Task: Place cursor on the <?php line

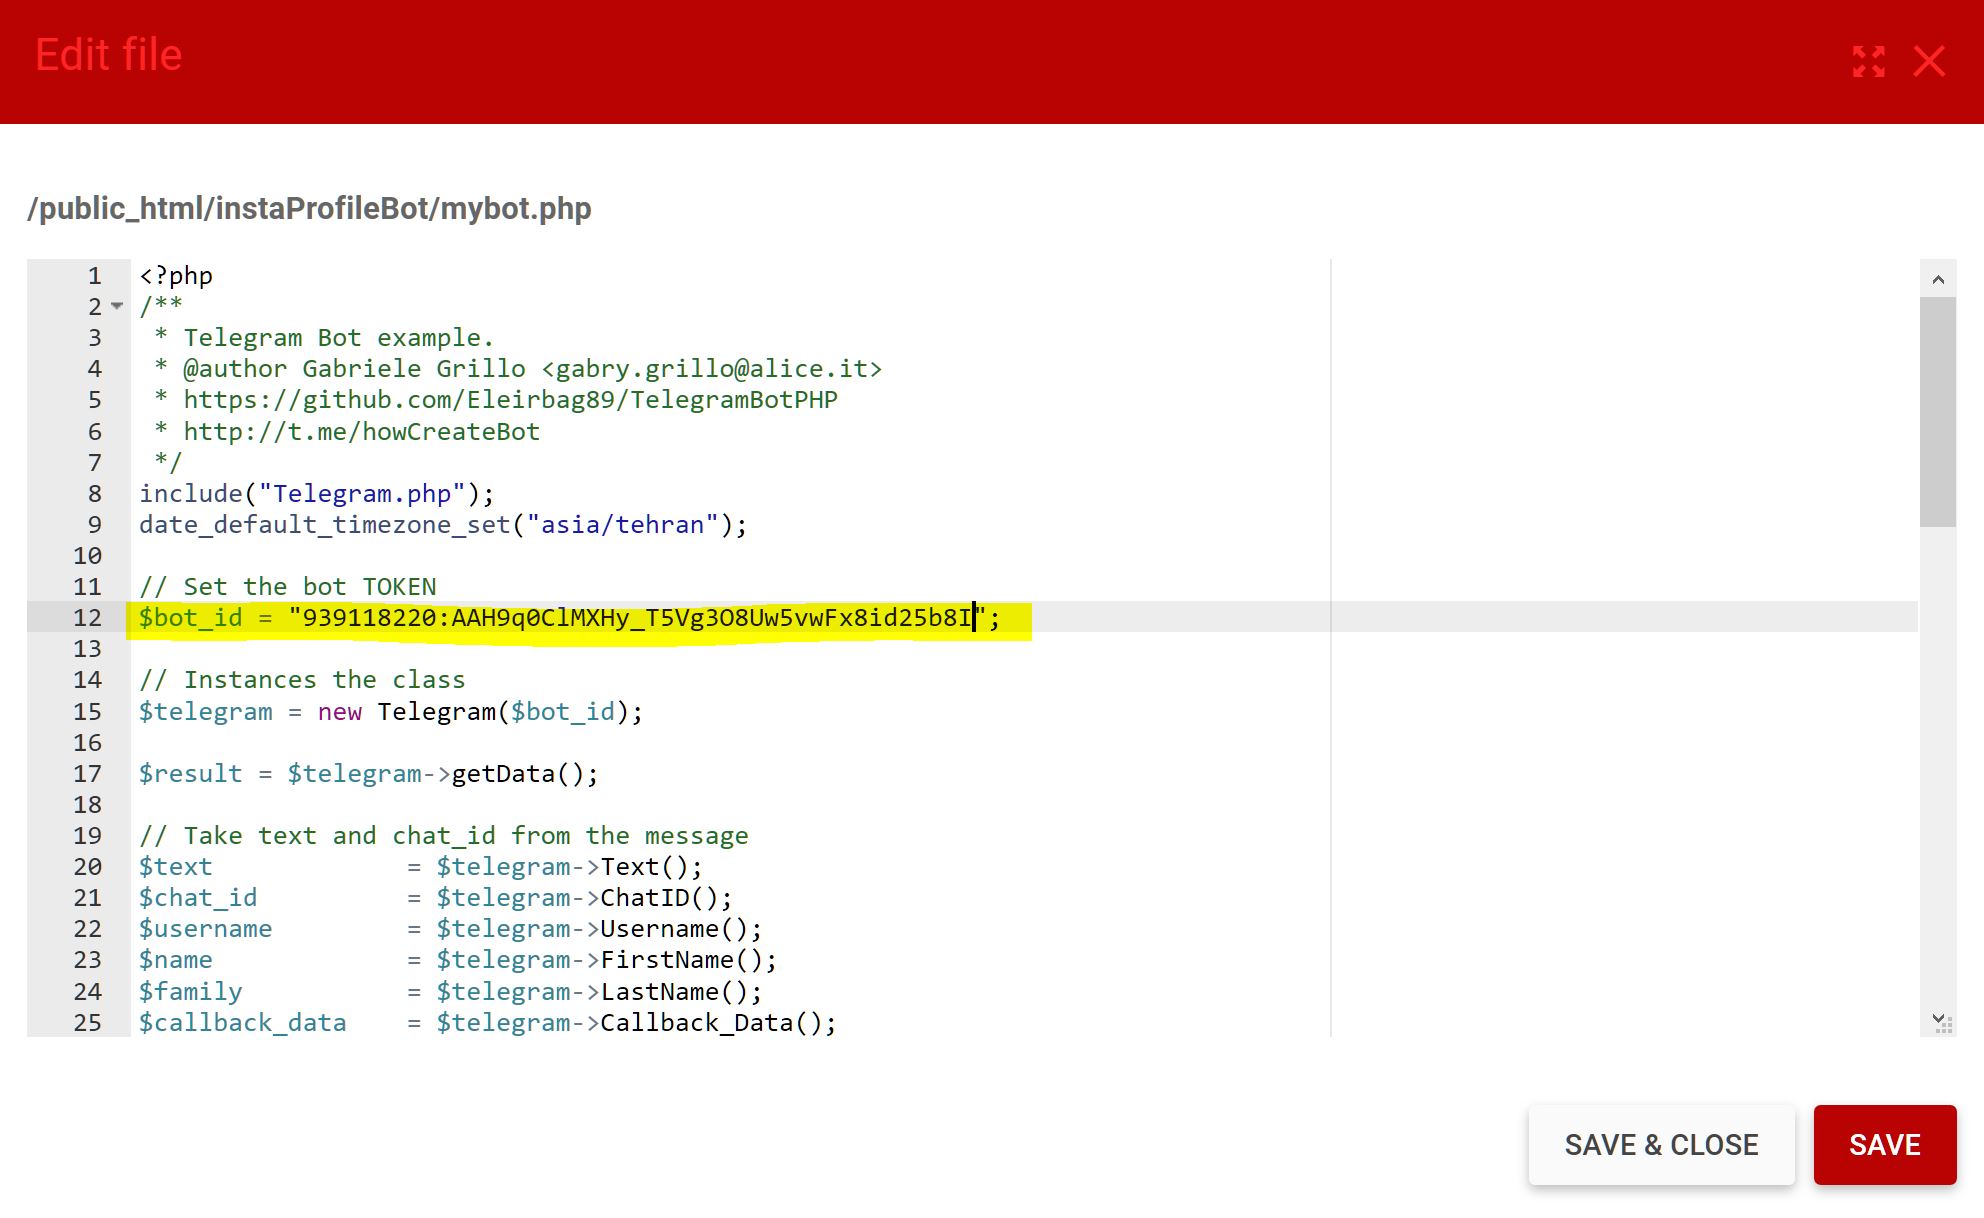Action: (176, 276)
